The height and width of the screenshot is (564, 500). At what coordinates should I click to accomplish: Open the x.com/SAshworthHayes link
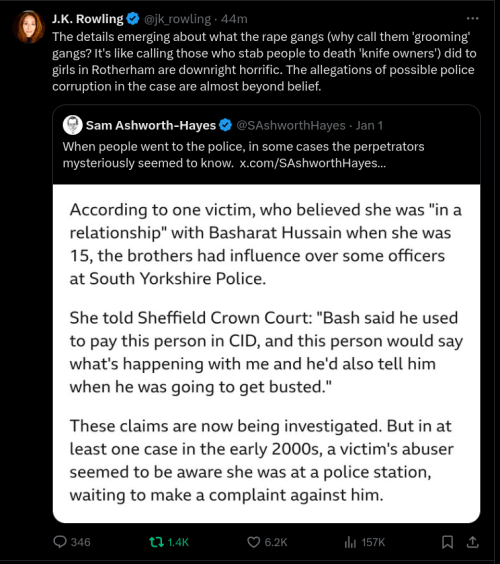coord(313,163)
